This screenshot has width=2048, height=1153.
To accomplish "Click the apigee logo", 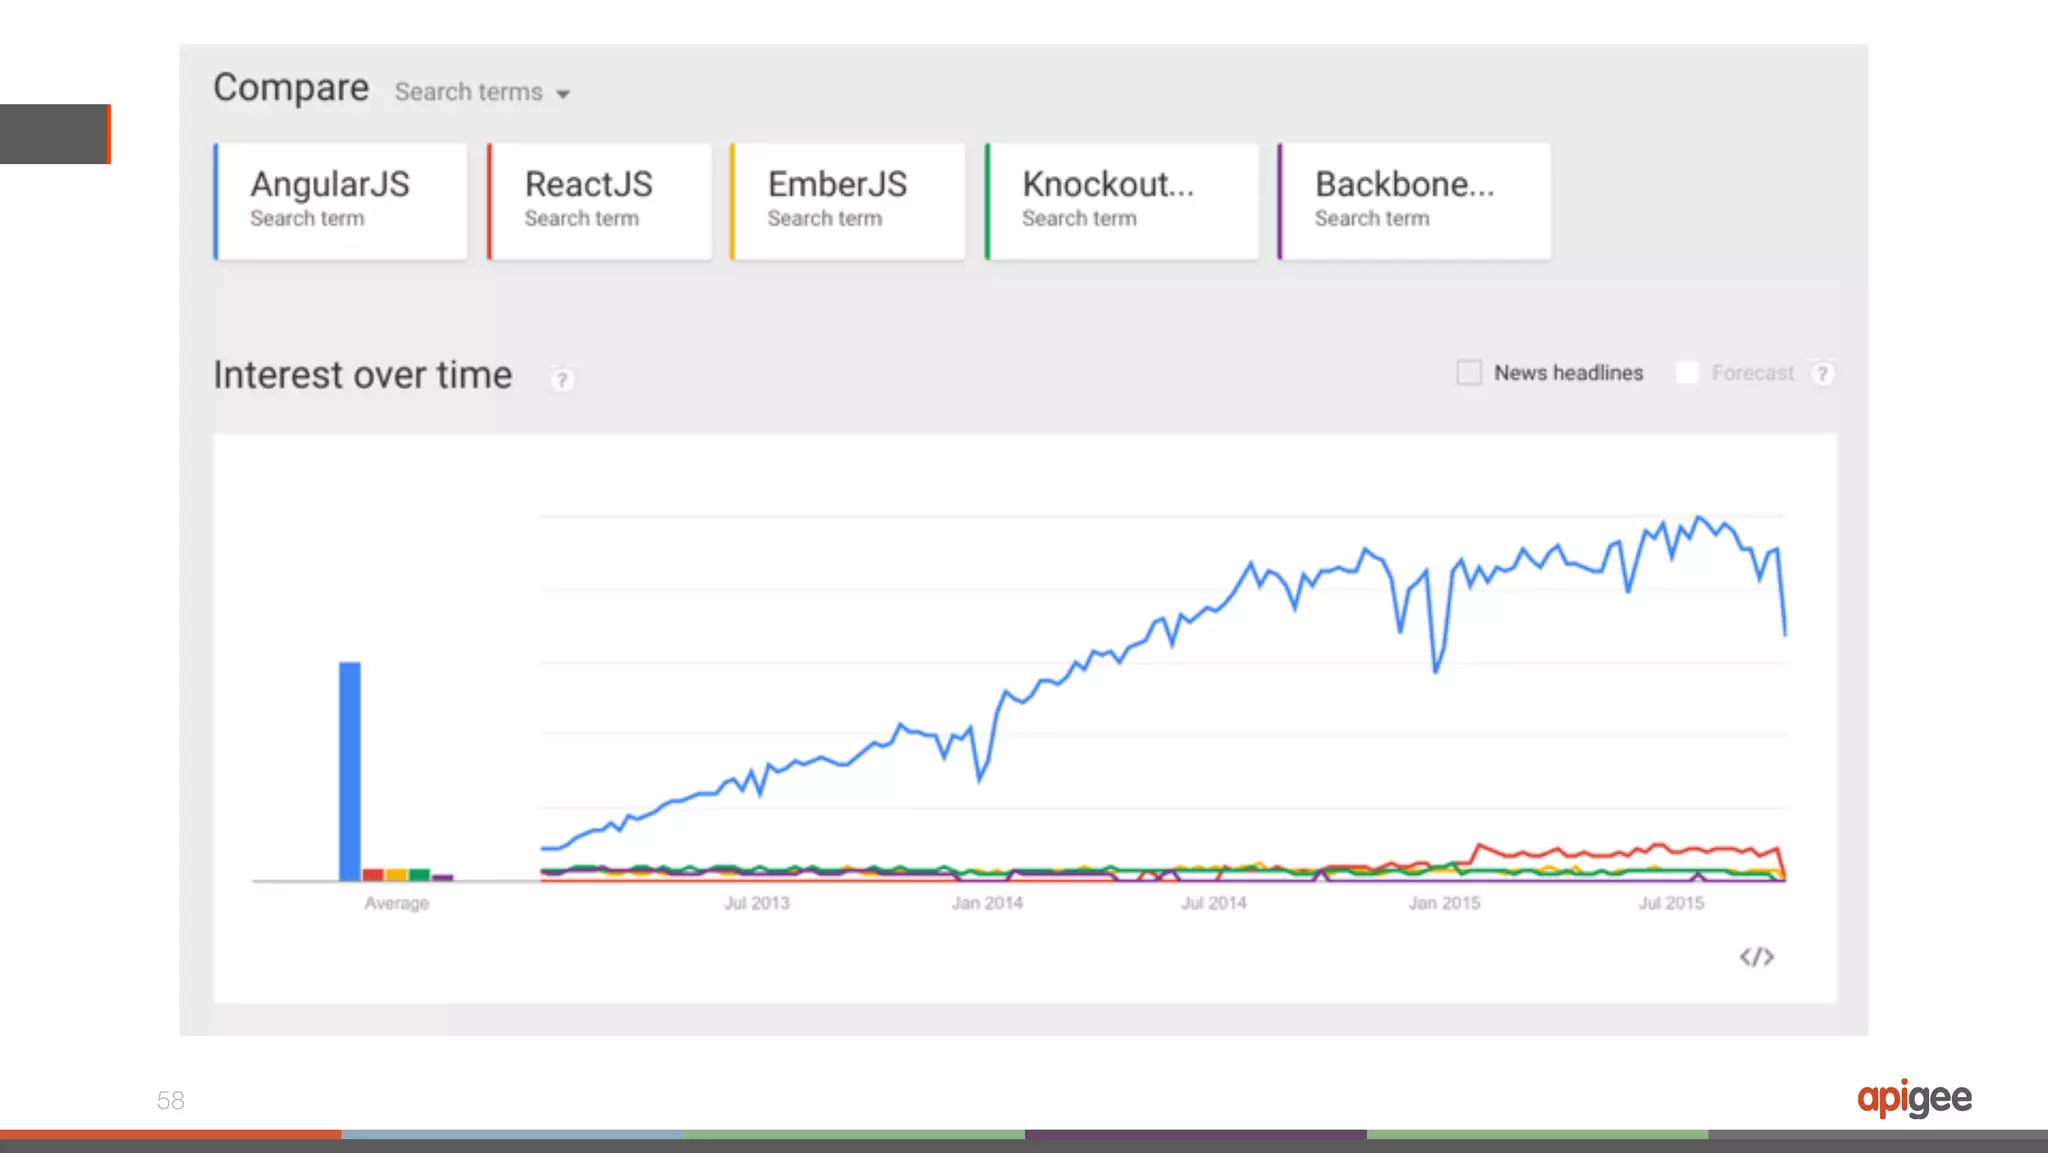I will click(1914, 1098).
